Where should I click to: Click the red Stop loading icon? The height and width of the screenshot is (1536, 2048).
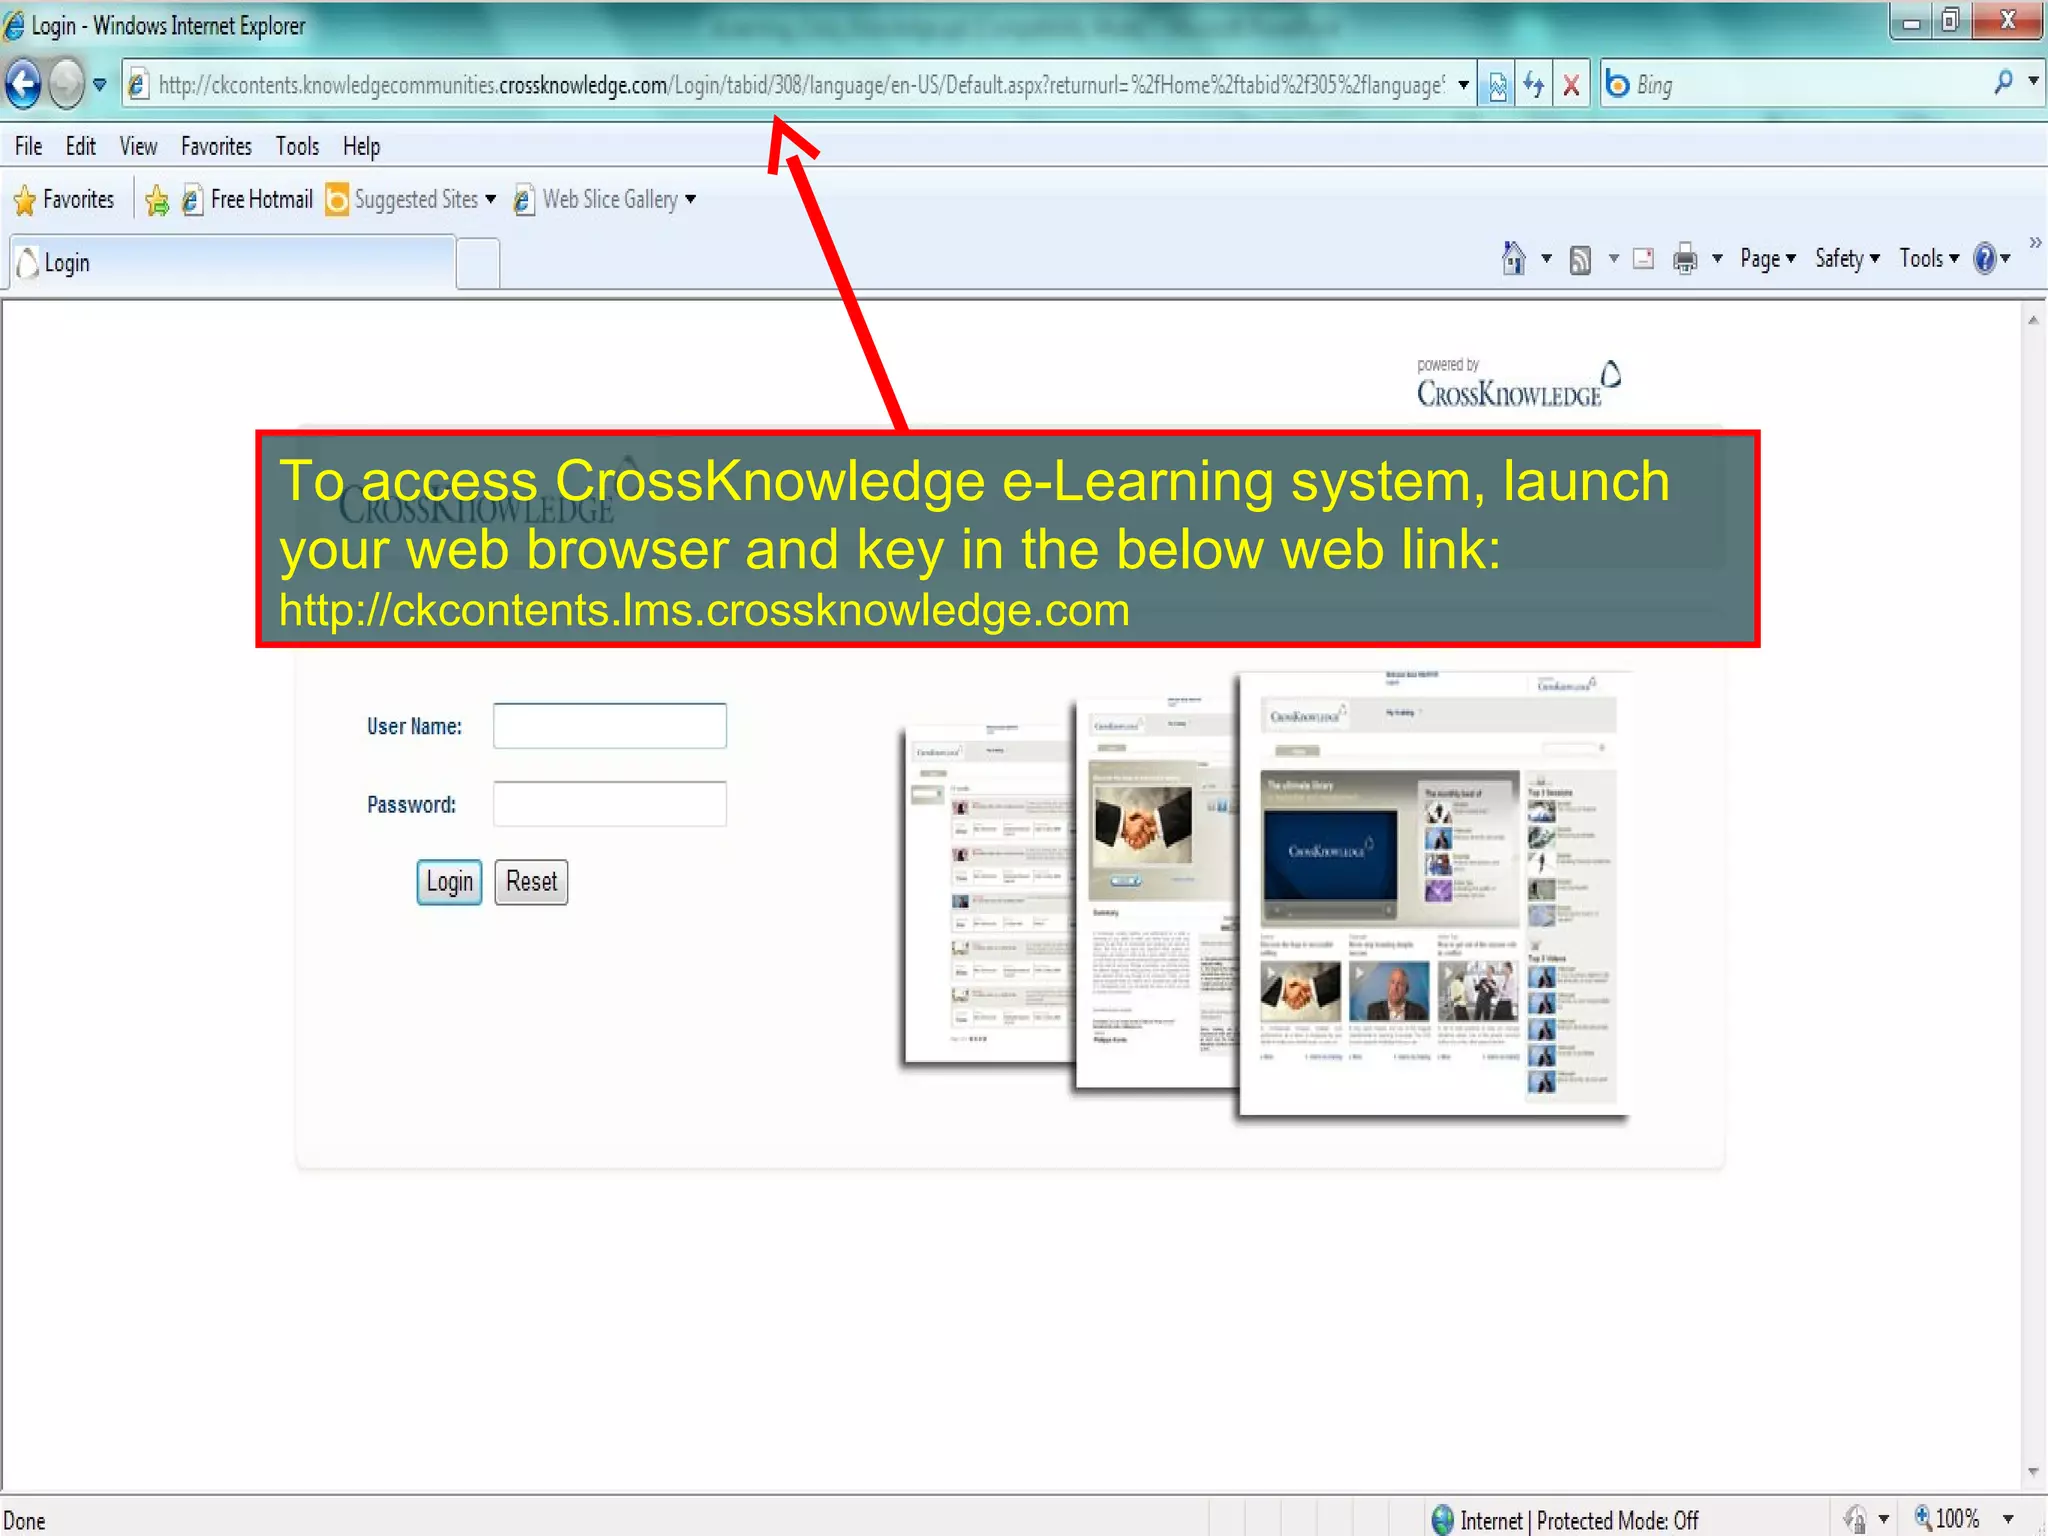1571,85
